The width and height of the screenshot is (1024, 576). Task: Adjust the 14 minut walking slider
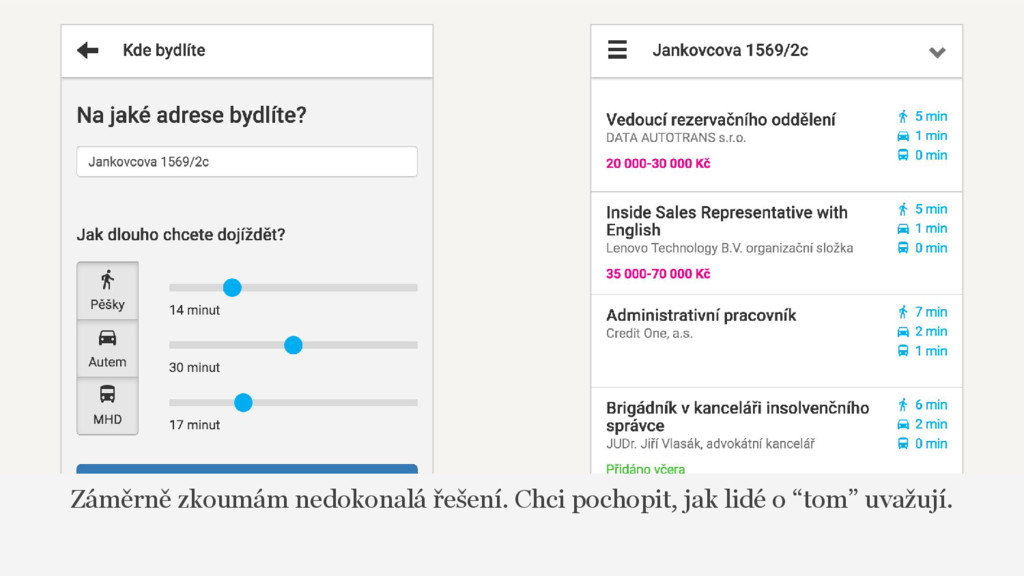232,288
